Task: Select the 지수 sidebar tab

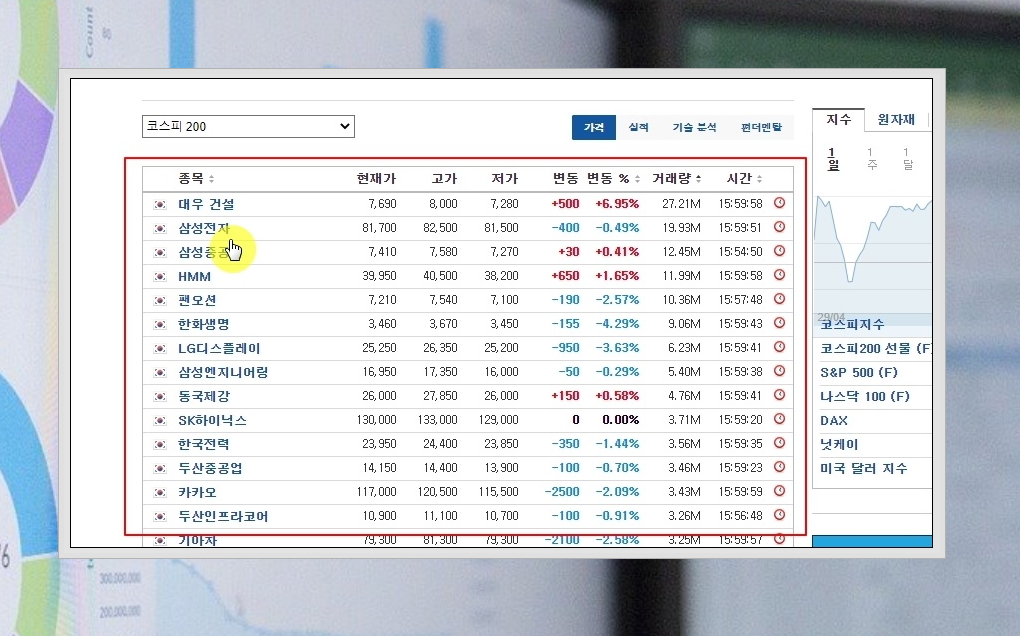Action: click(839, 120)
